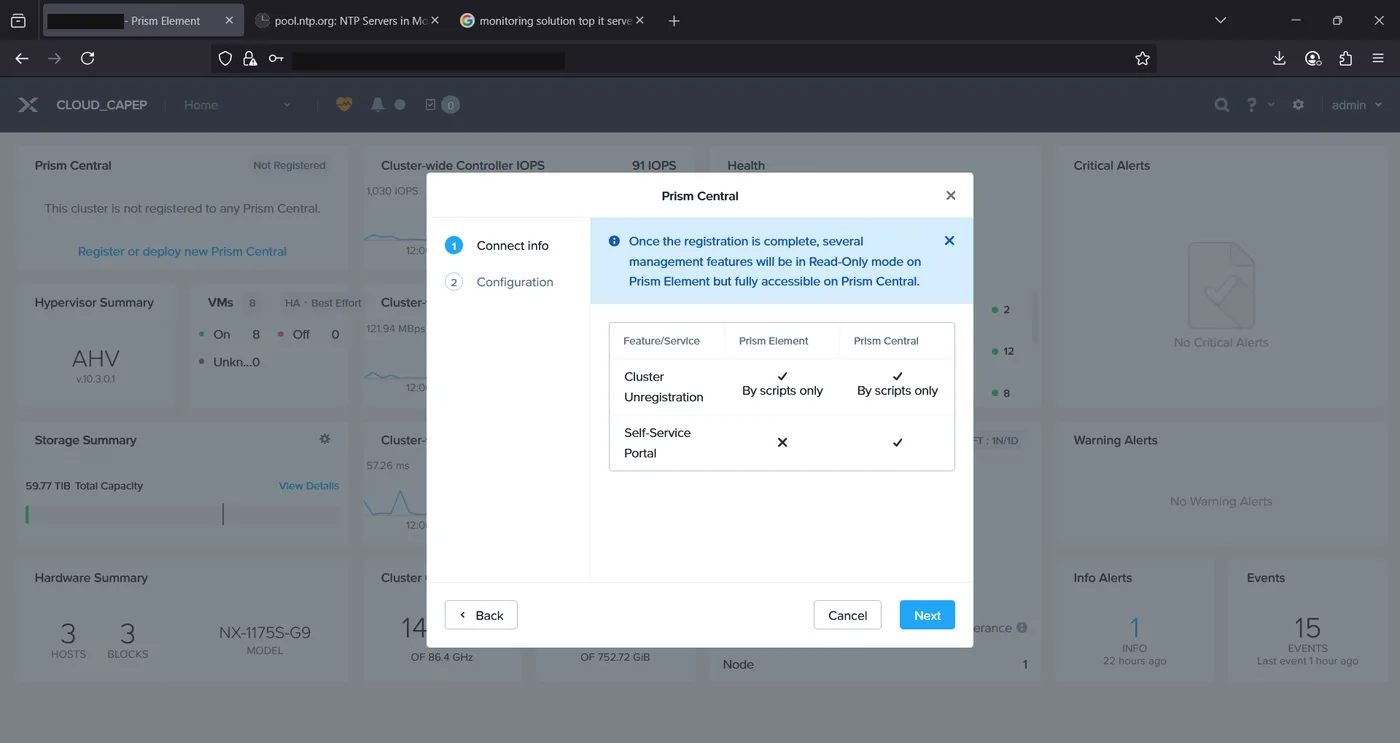Bookmark this page with star icon
The height and width of the screenshot is (743, 1400).
(x=1142, y=59)
